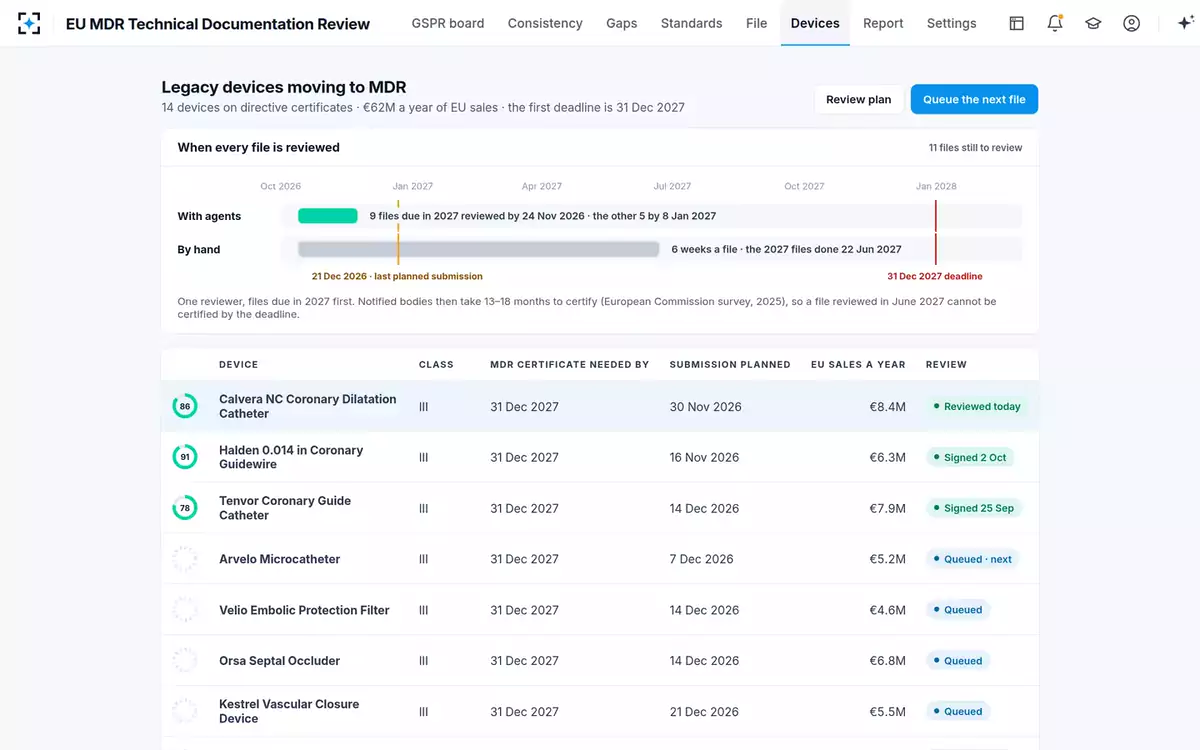The width and height of the screenshot is (1200, 750).
Task: Click the 21 Dec 2026 last planned submission marker
Action: tap(397, 276)
